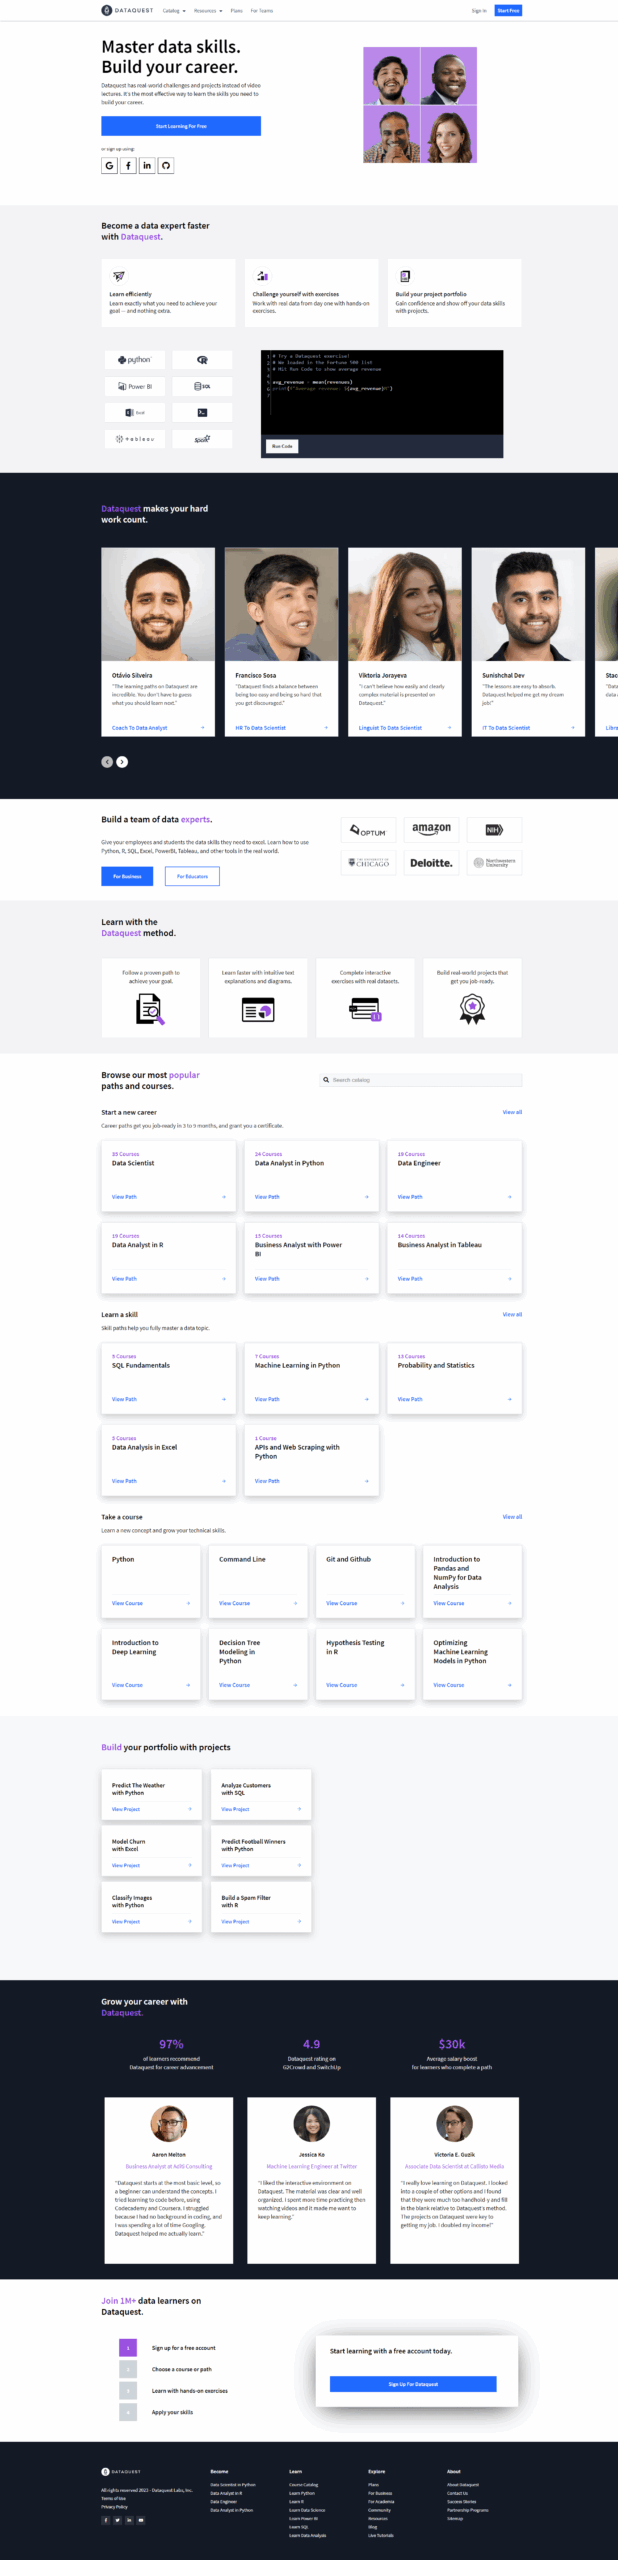Click the Search catalog input field
The image size is (618, 2560).
pyautogui.click(x=421, y=1080)
